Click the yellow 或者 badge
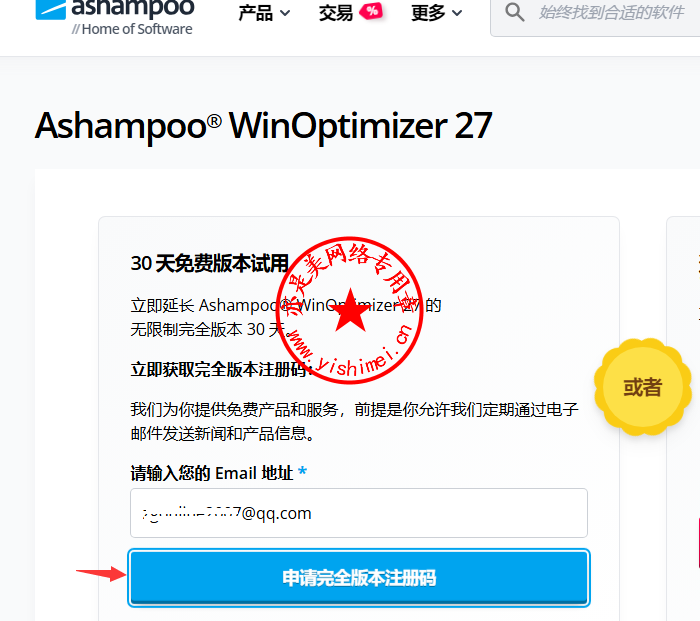Image resolution: width=700 pixels, height=621 pixels. pyautogui.click(x=642, y=387)
